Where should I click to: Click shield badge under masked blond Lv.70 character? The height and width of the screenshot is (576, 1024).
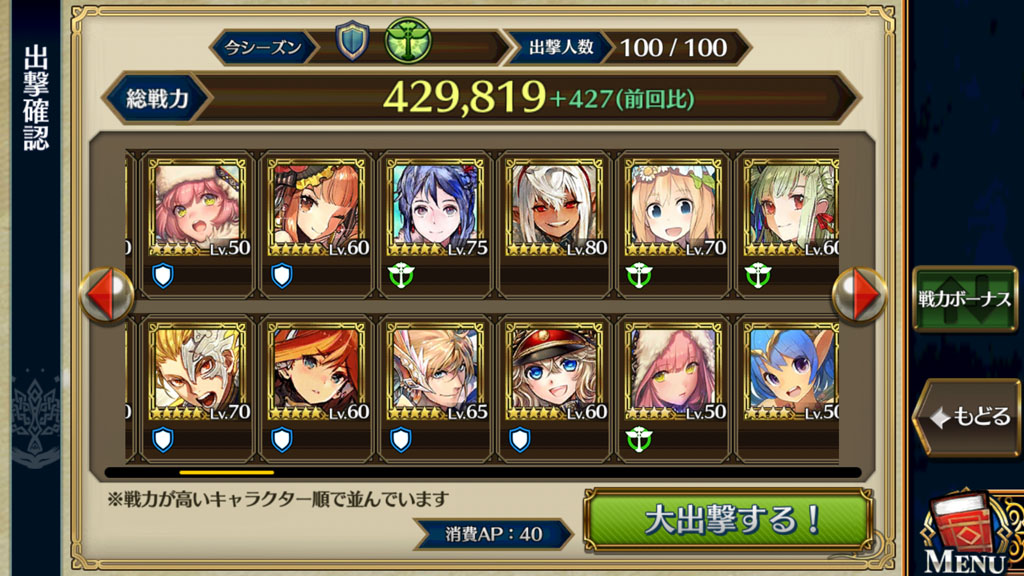[x=163, y=440]
